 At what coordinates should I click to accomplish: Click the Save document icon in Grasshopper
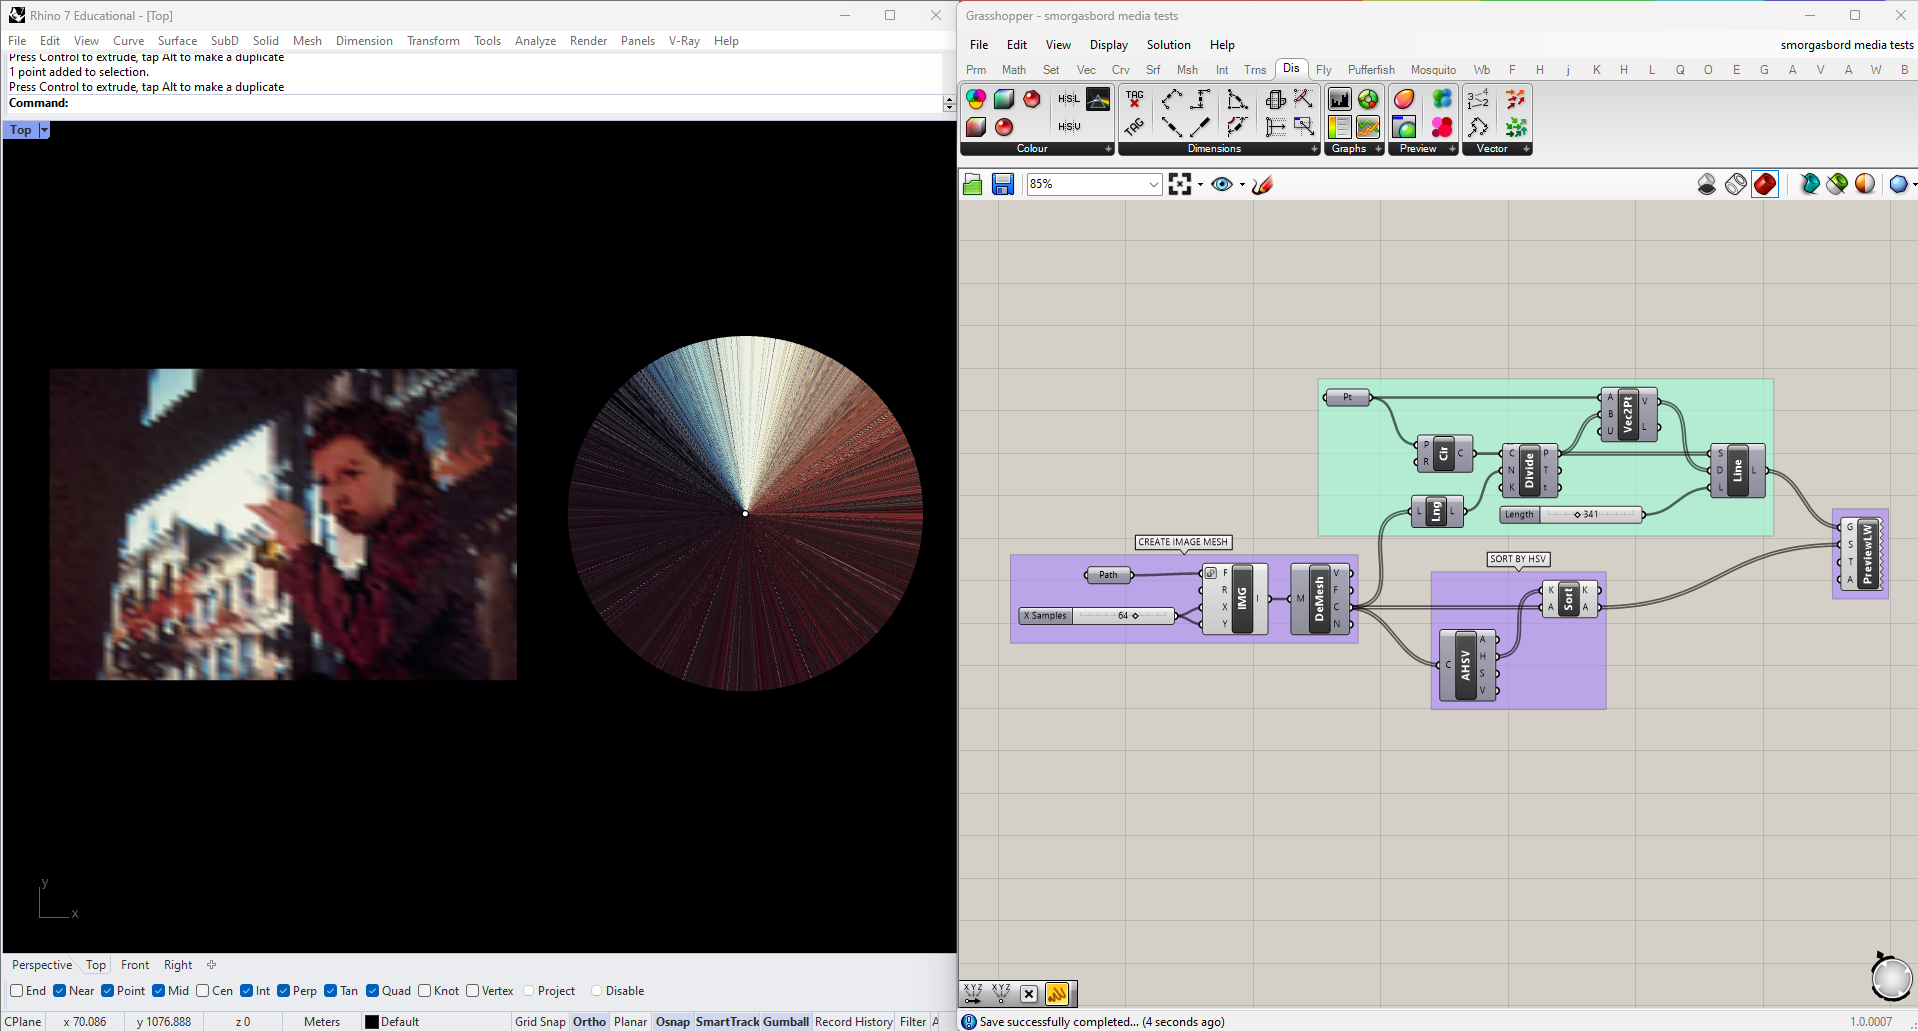pyautogui.click(x=1003, y=184)
